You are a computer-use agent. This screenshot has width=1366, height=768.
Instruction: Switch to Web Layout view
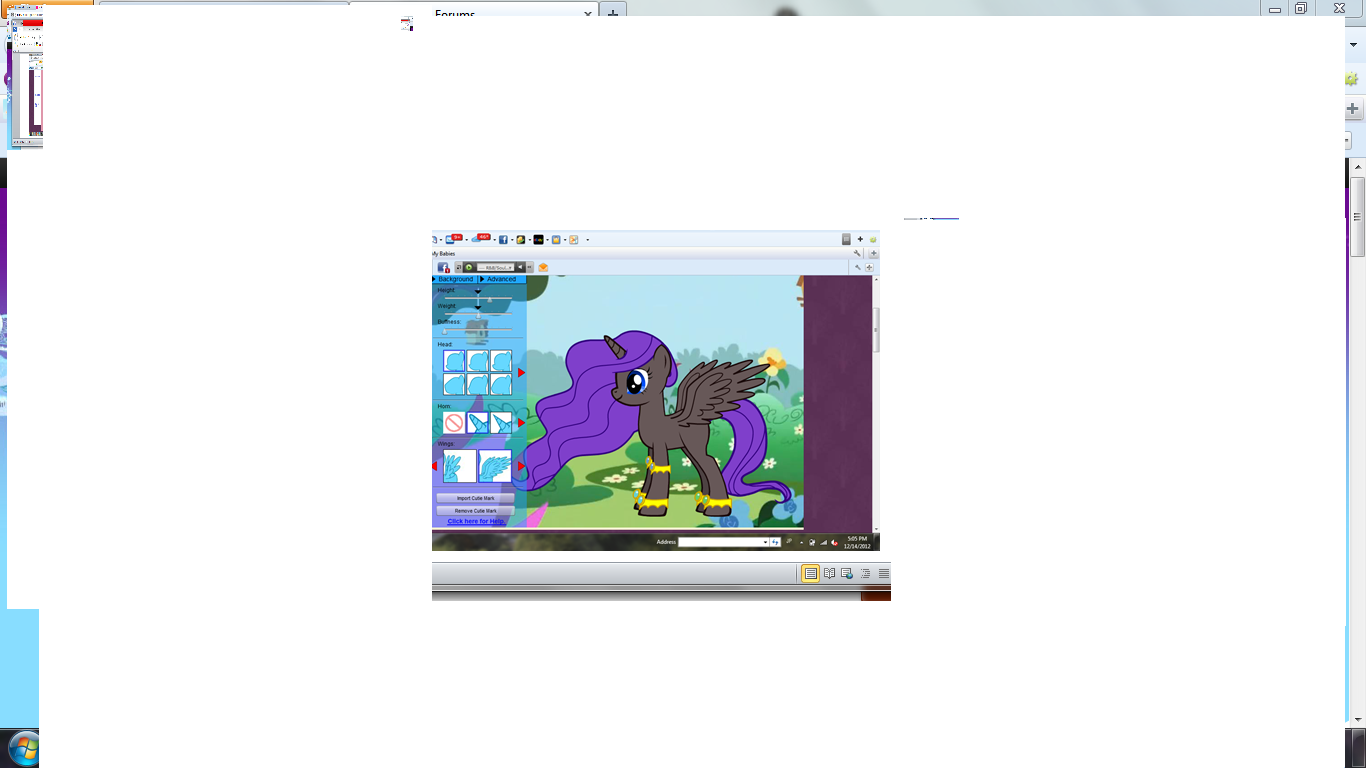(847, 573)
